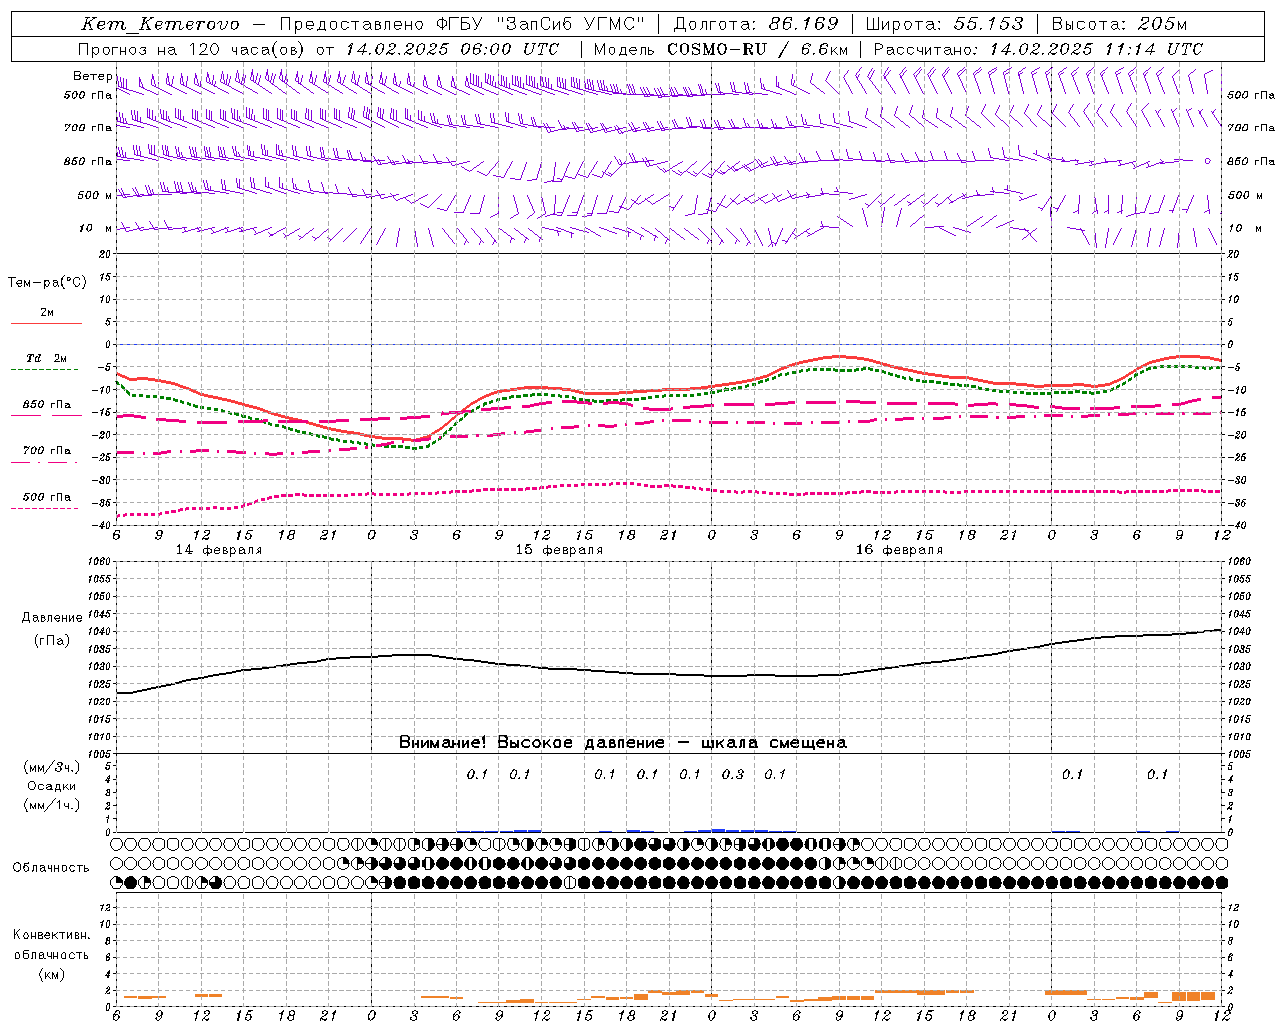This screenshot has height=1024, width=1280.
Task: Click the station name Kem_Kemerovo in header
Action: click(x=160, y=24)
